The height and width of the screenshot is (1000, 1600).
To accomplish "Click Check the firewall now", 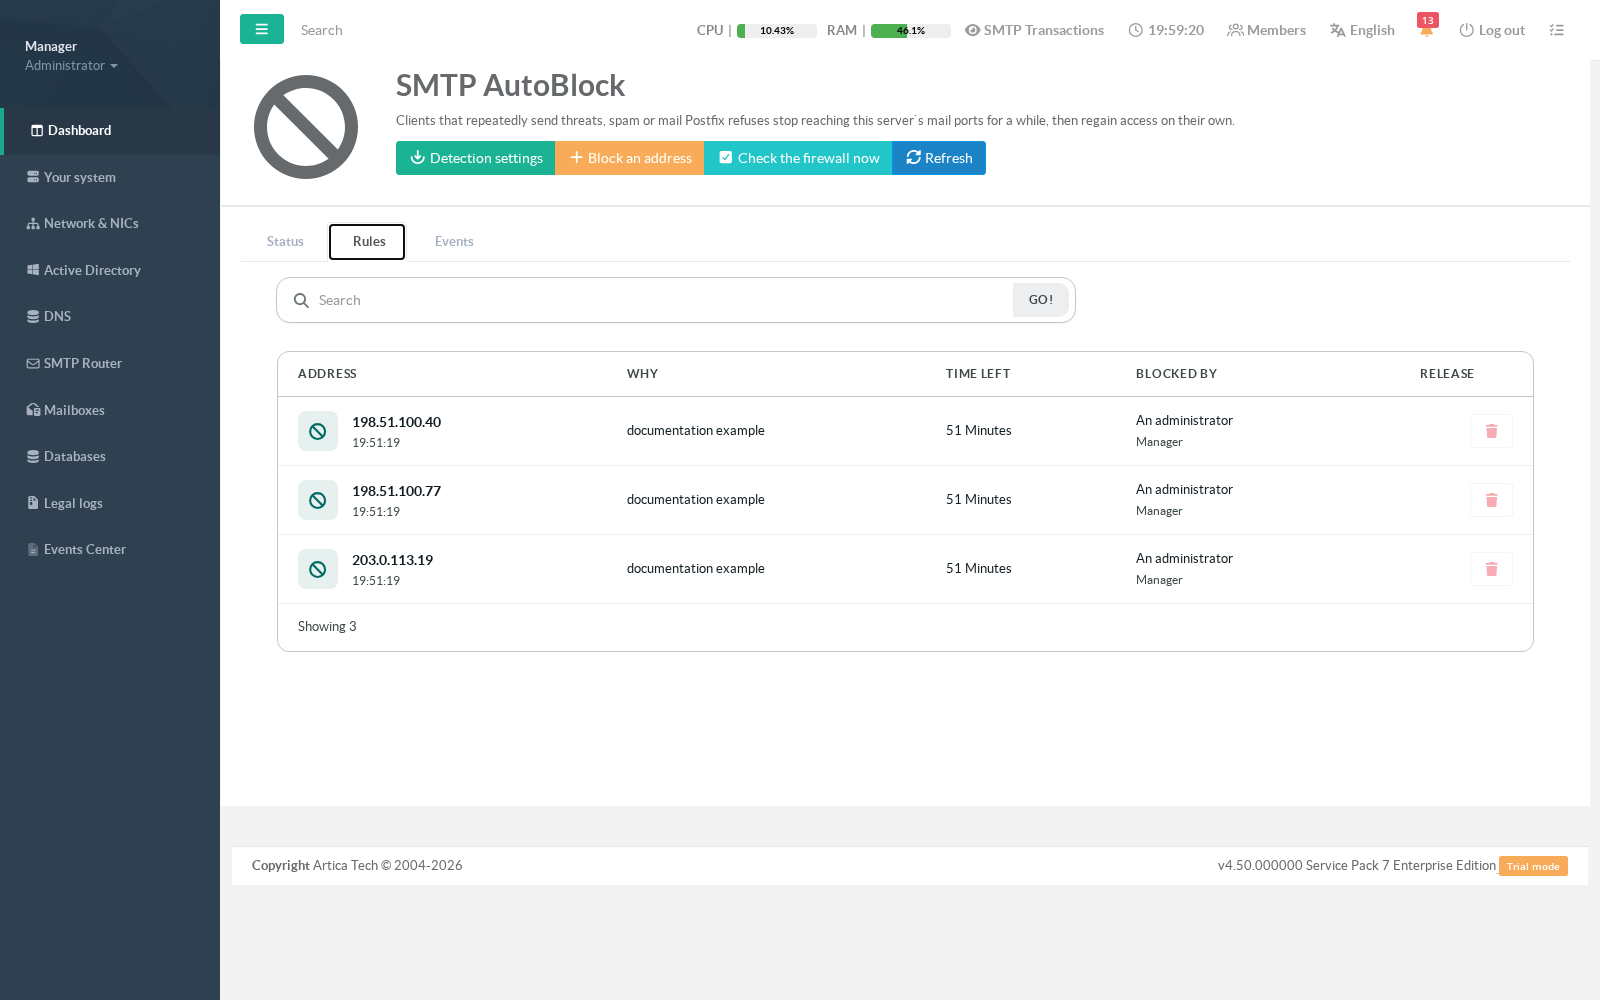I will coord(798,158).
